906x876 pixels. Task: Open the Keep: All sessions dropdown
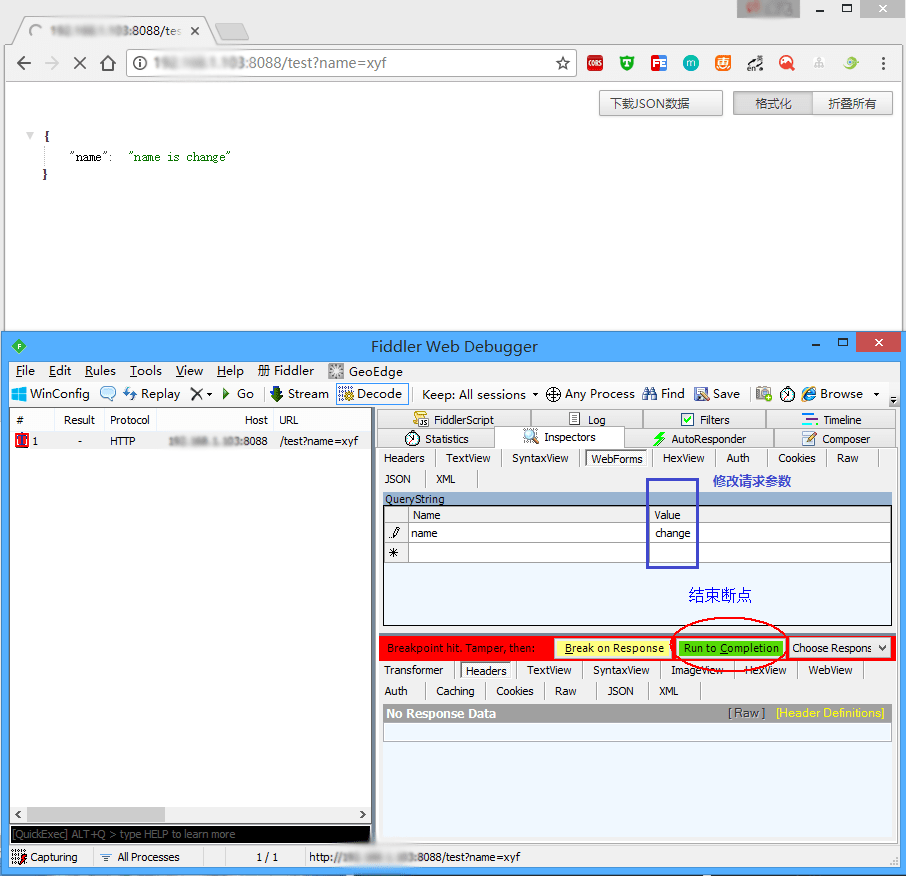[x=480, y=395]
